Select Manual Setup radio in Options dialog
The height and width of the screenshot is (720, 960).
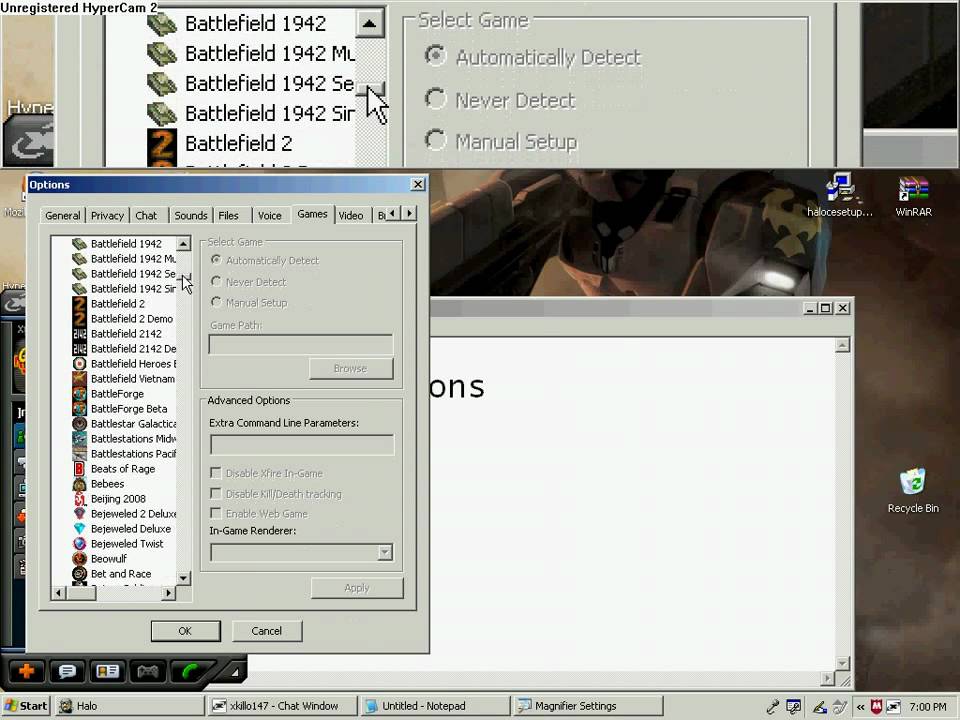(216, 302)
